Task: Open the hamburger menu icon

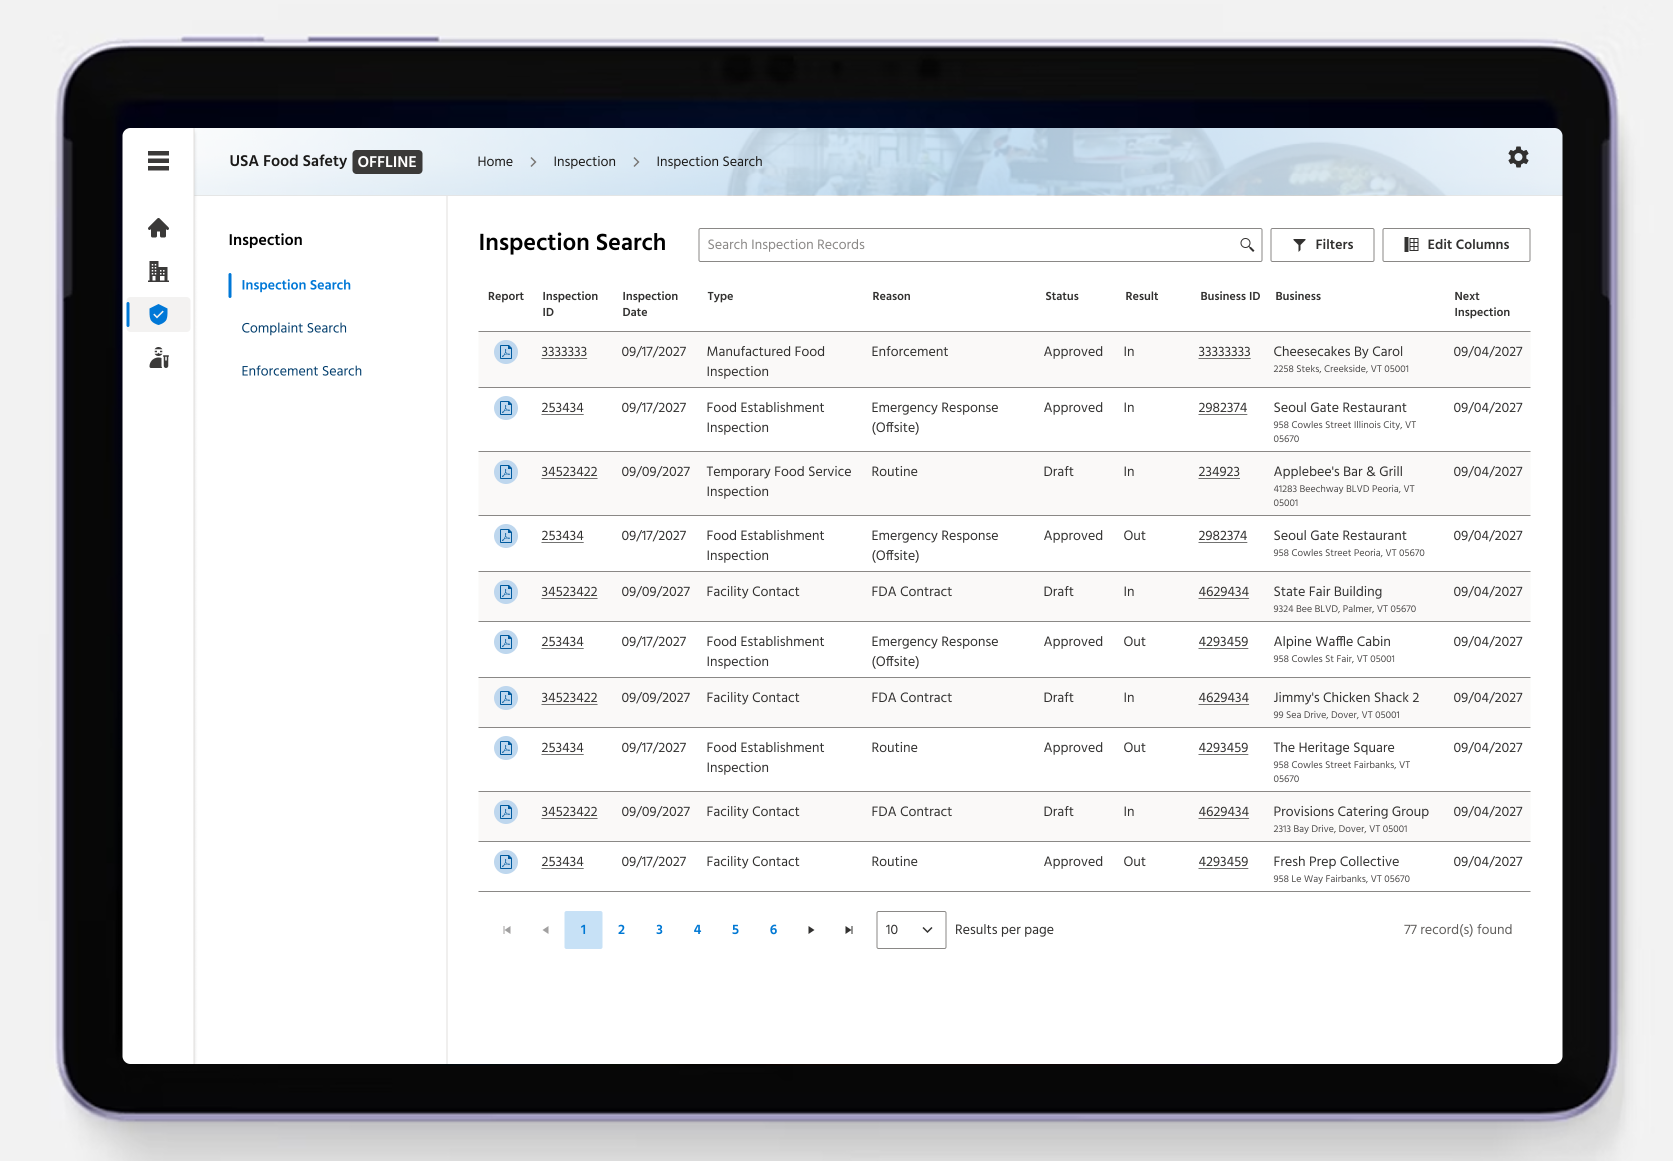Action: coord(158,161)
